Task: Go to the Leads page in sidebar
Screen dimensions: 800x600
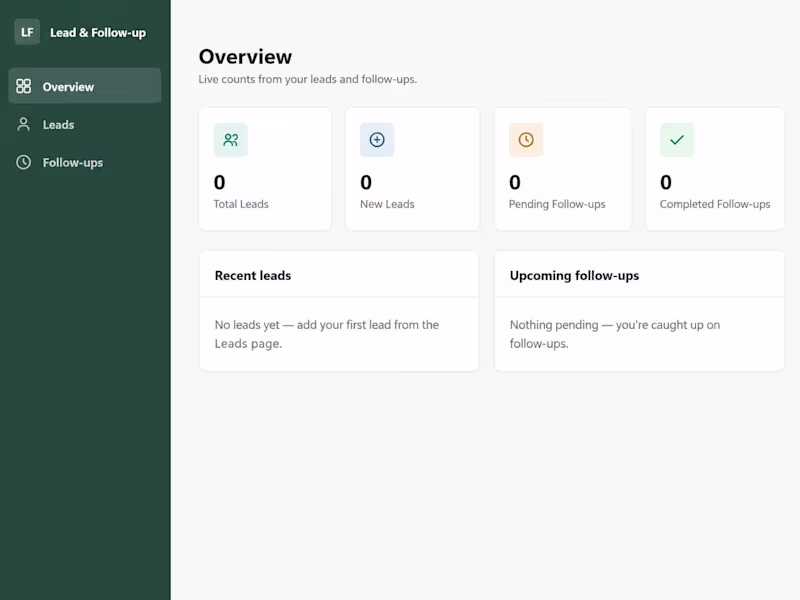Action: click(x=85, y=124)
